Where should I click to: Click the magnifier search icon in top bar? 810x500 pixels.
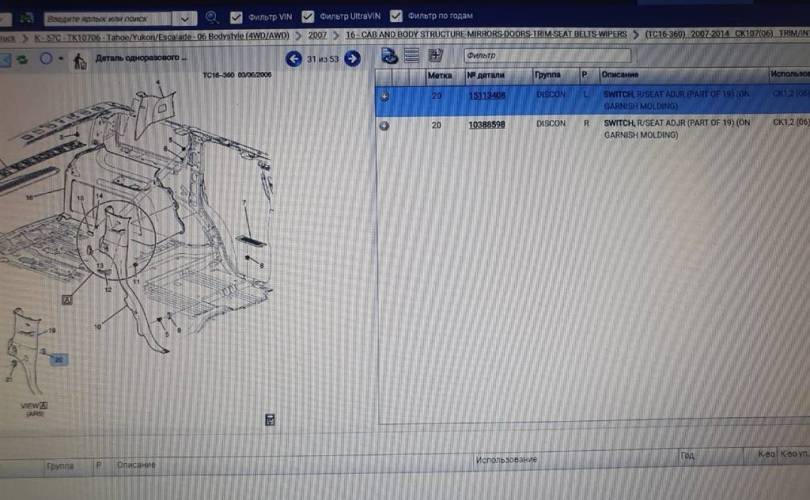pos(211,17)
